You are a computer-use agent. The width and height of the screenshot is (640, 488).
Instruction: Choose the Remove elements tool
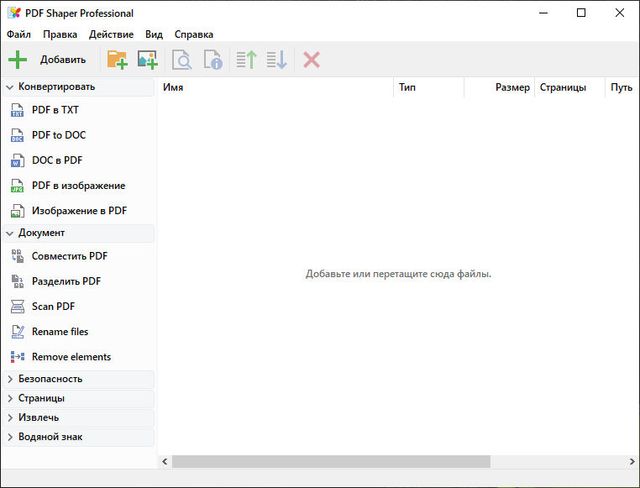71,357
